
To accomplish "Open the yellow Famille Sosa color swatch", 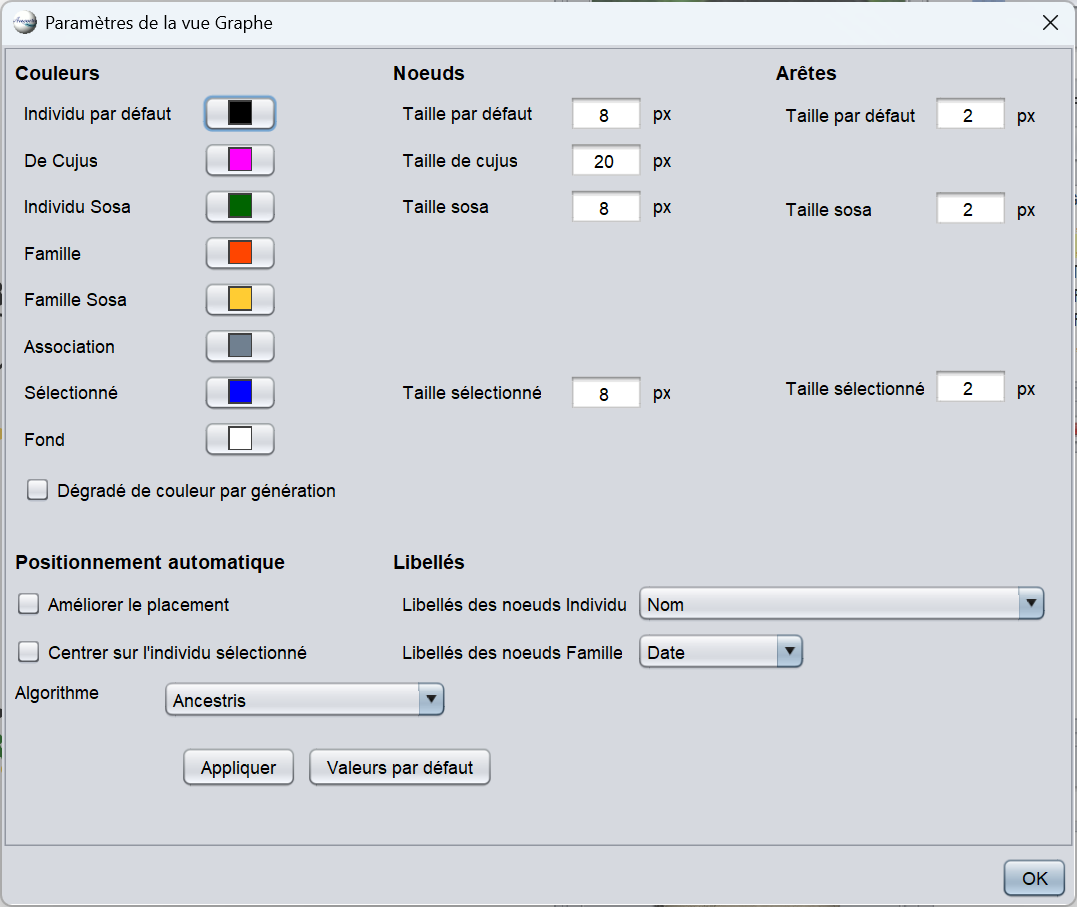I will pos(240,299).
